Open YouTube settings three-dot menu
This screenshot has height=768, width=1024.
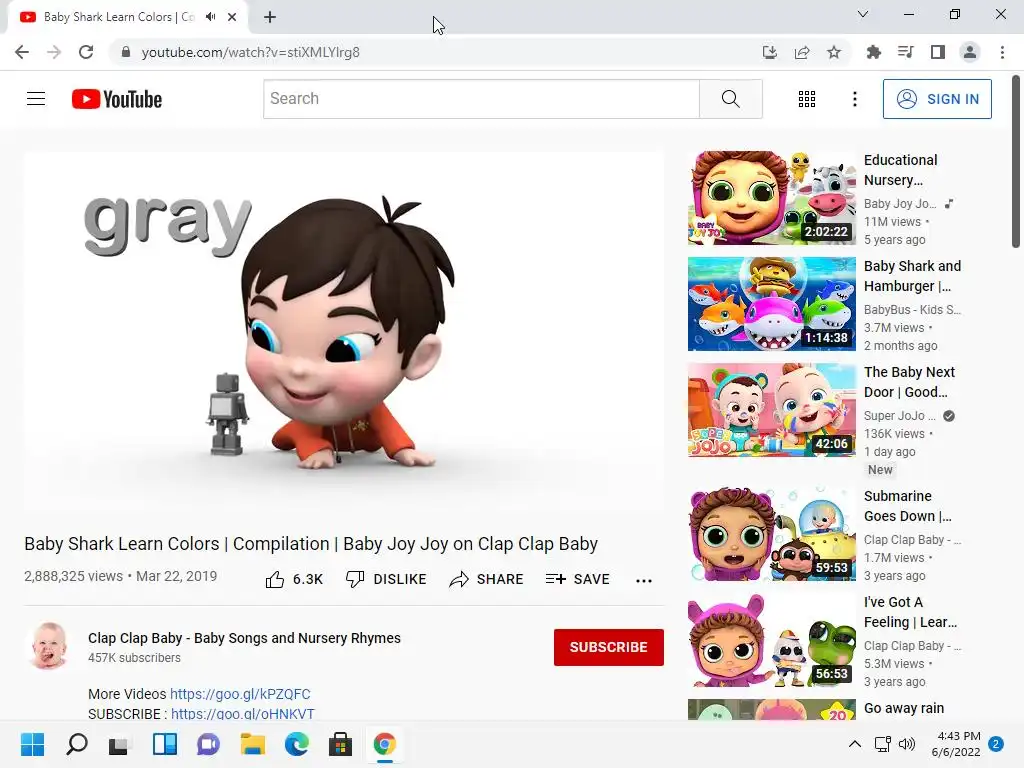click(x=854, y=99)
